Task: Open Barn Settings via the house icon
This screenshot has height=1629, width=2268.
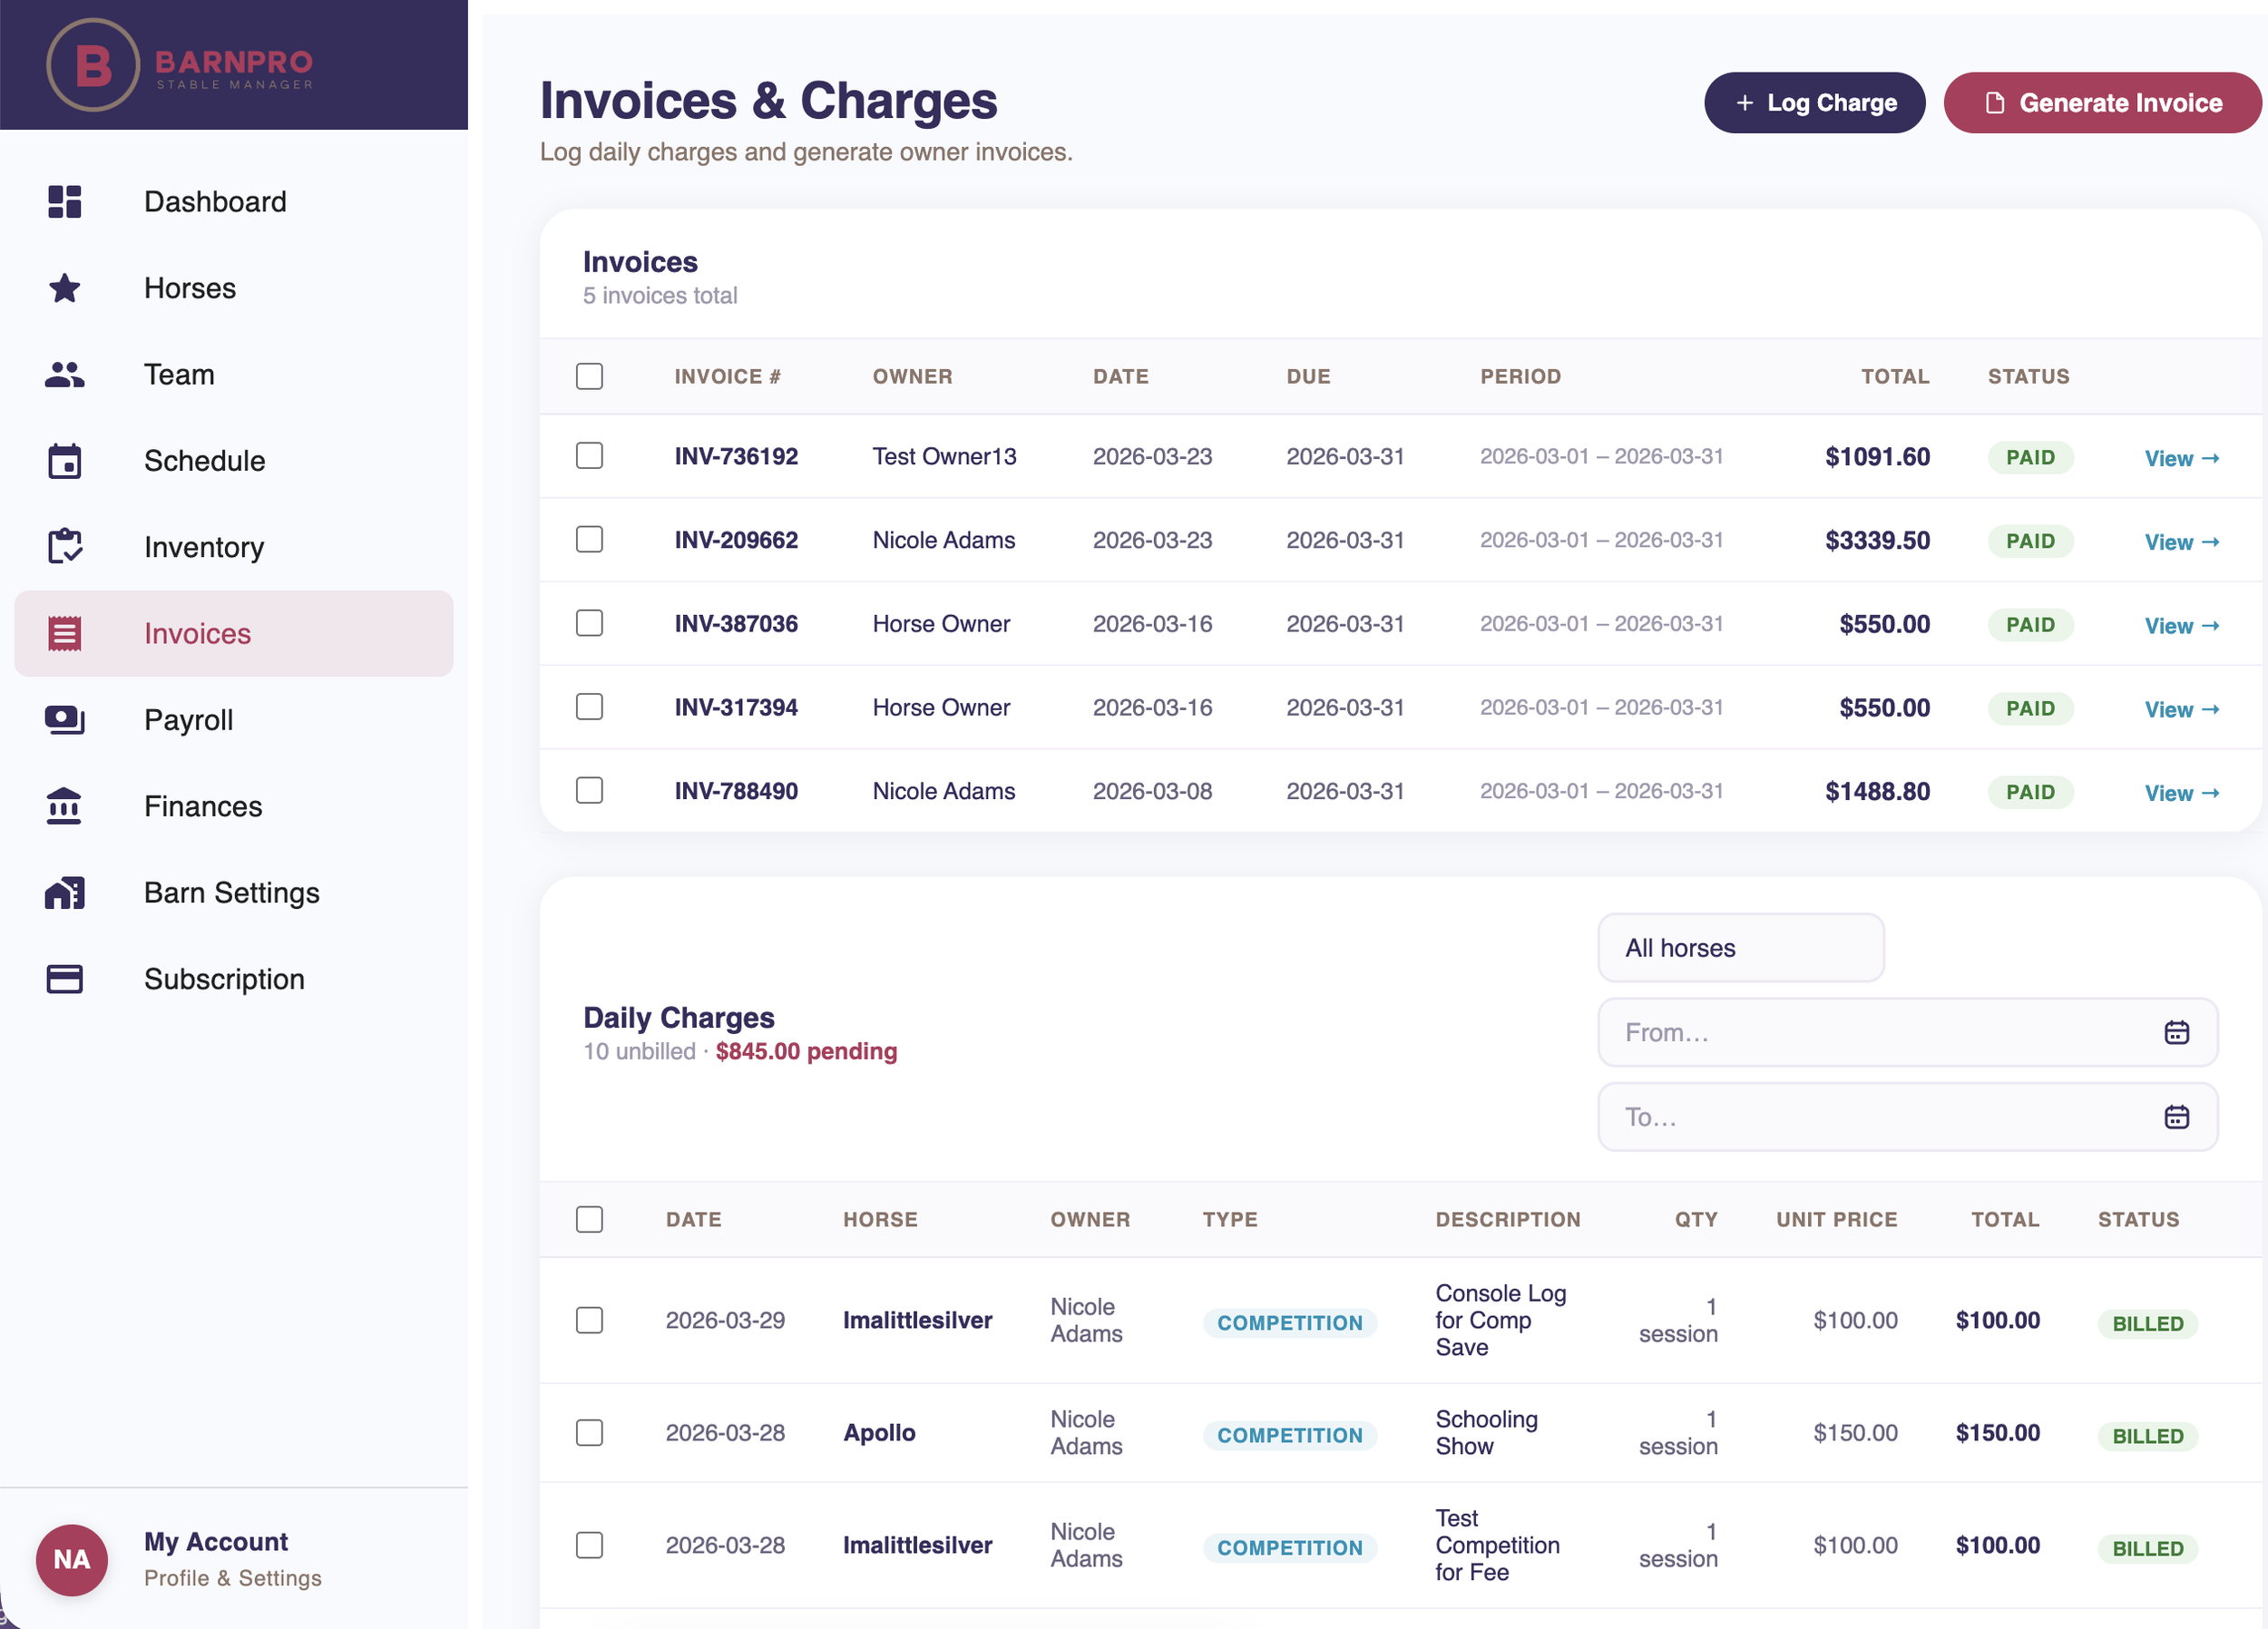Action: (64, 892)
